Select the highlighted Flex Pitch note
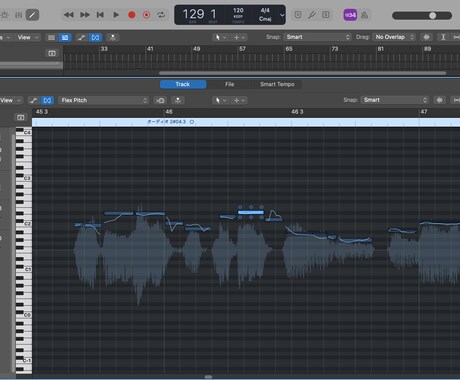Viewport: 460px width, 380px height. pos(251,212)
